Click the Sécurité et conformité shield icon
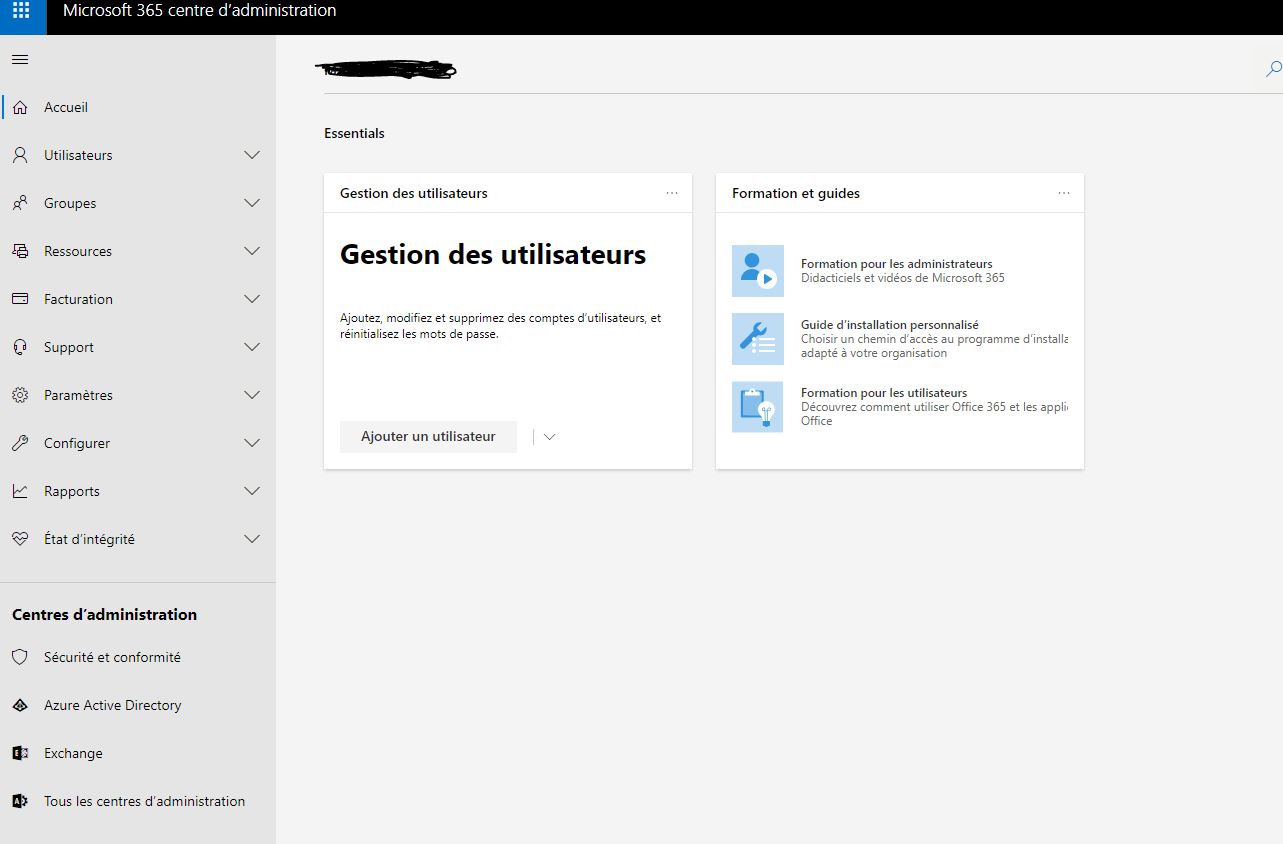Screen dimensions: 1283x844 click(20, 657)
